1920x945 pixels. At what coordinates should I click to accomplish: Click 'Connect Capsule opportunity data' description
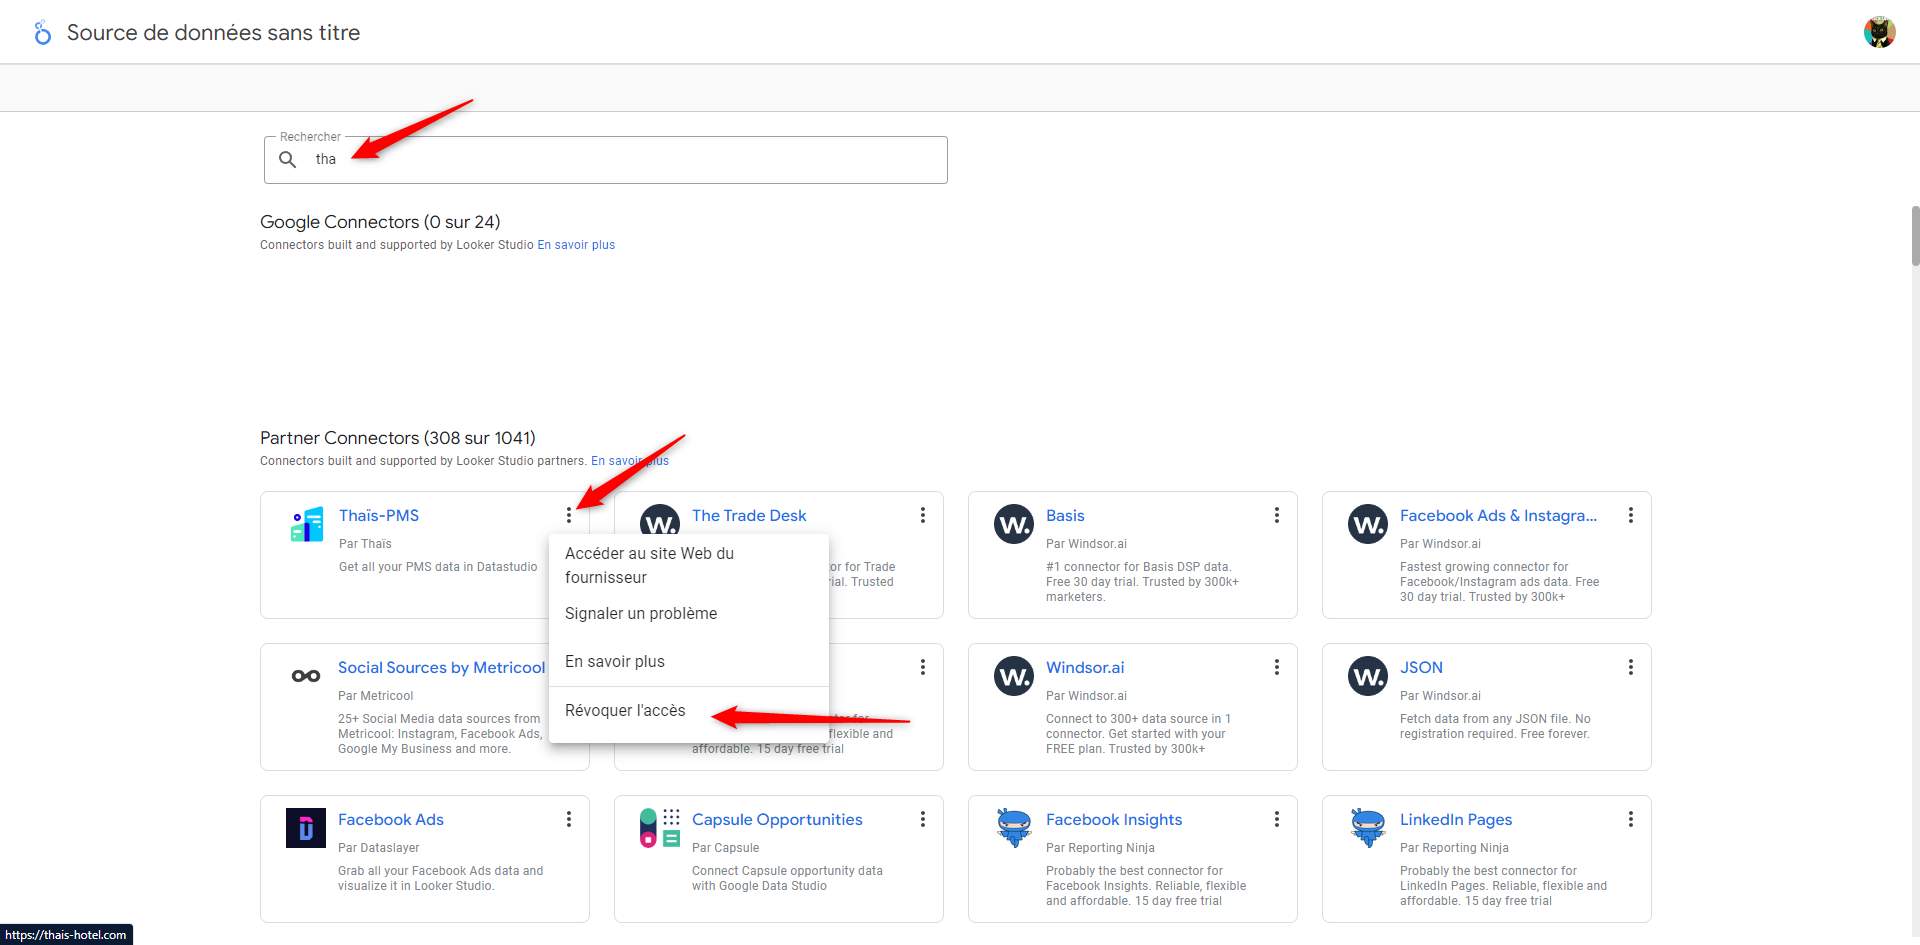click(x=787, y=878)
